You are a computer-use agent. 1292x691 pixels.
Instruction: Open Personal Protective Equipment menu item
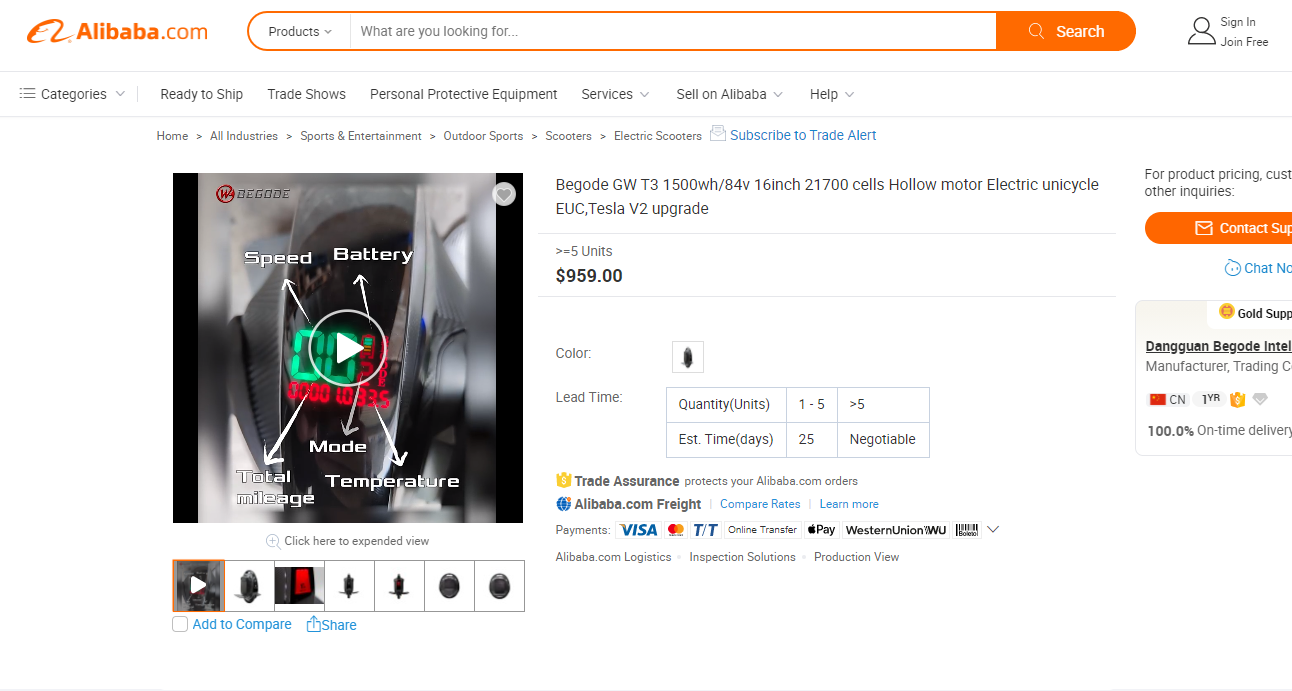click(463, 94)
